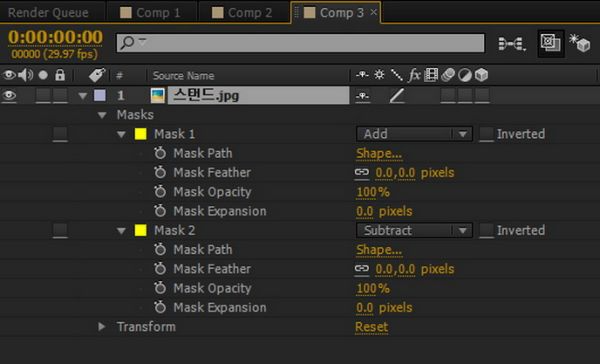600x364 pixels.
Task: Click the Shy switch column header icon
Action: [362, 75]
